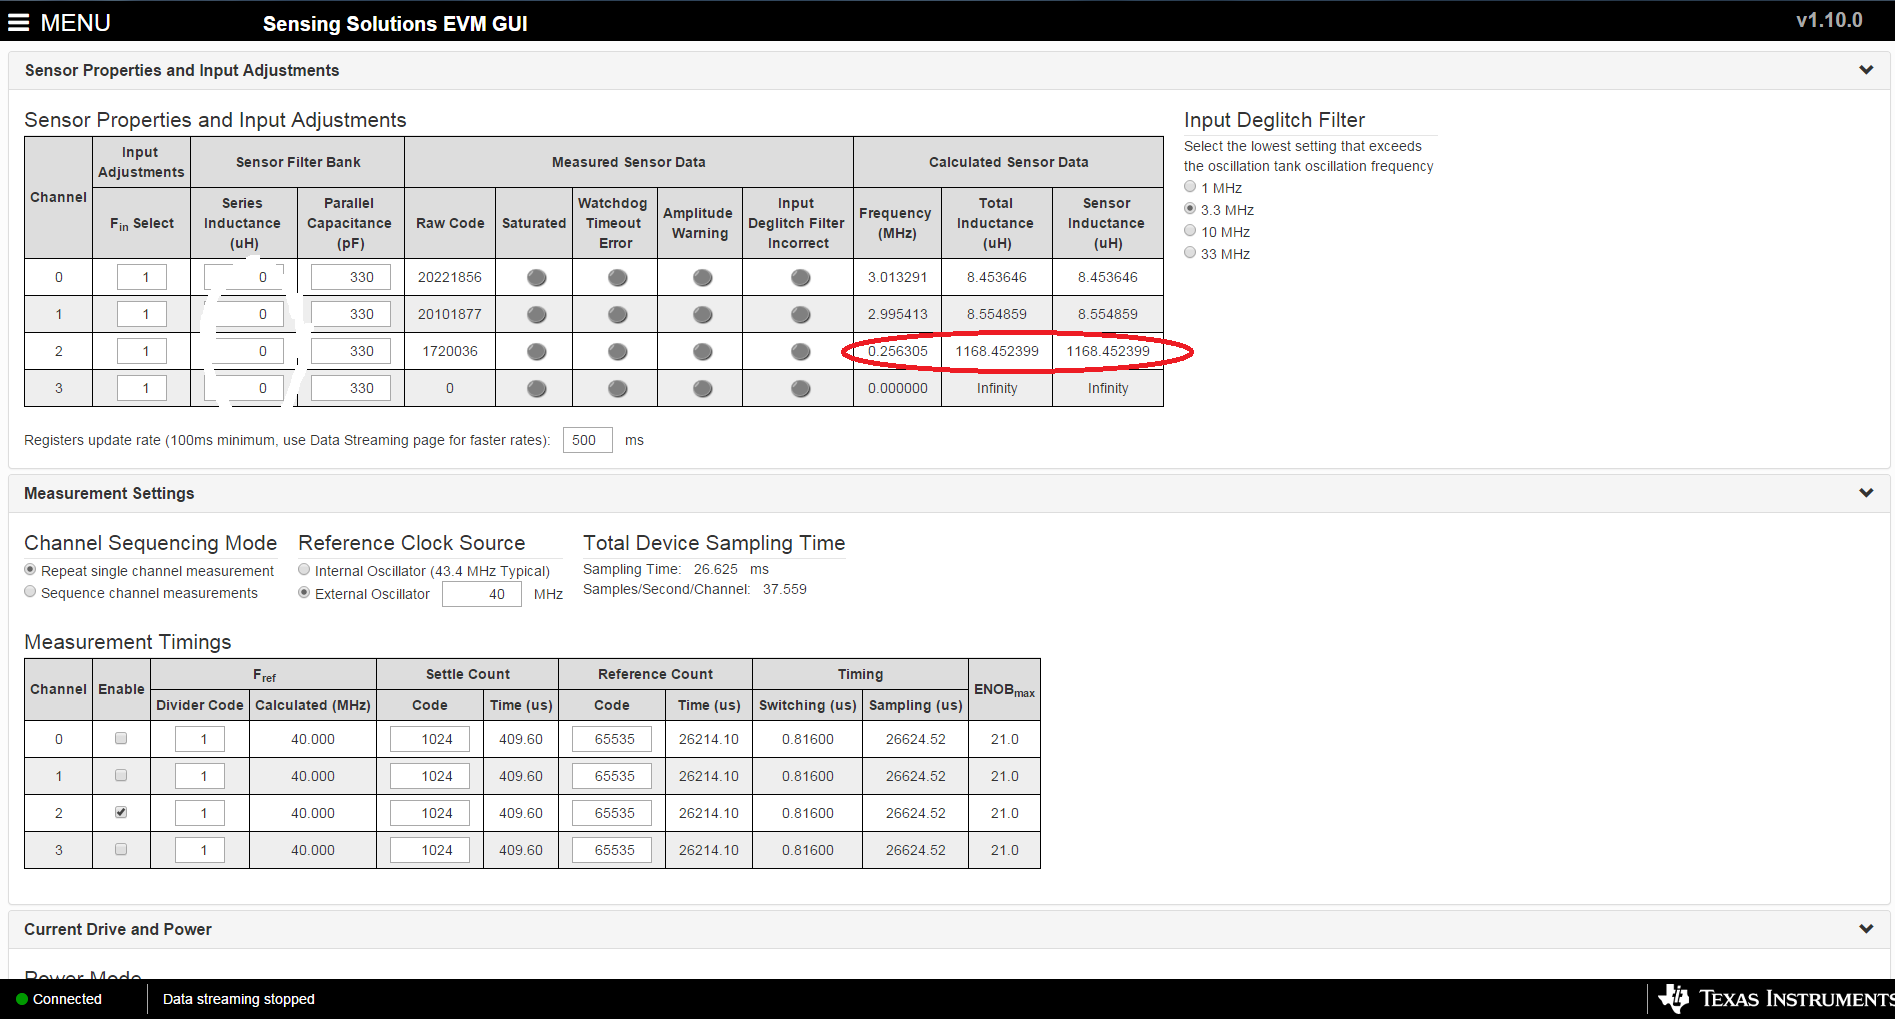
Task: Edit channel 1 Series Inductance field
Action: 244,314
